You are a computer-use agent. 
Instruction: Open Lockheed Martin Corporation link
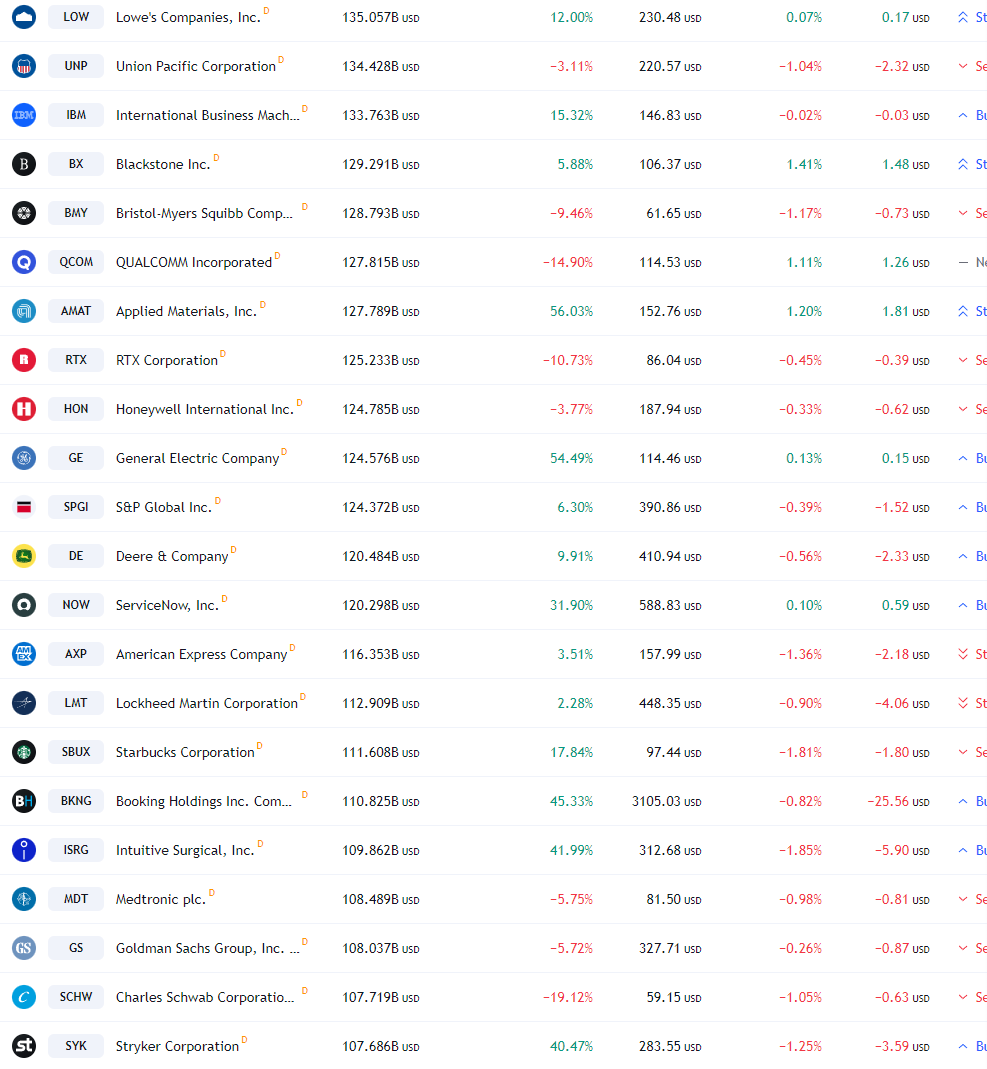207,703
